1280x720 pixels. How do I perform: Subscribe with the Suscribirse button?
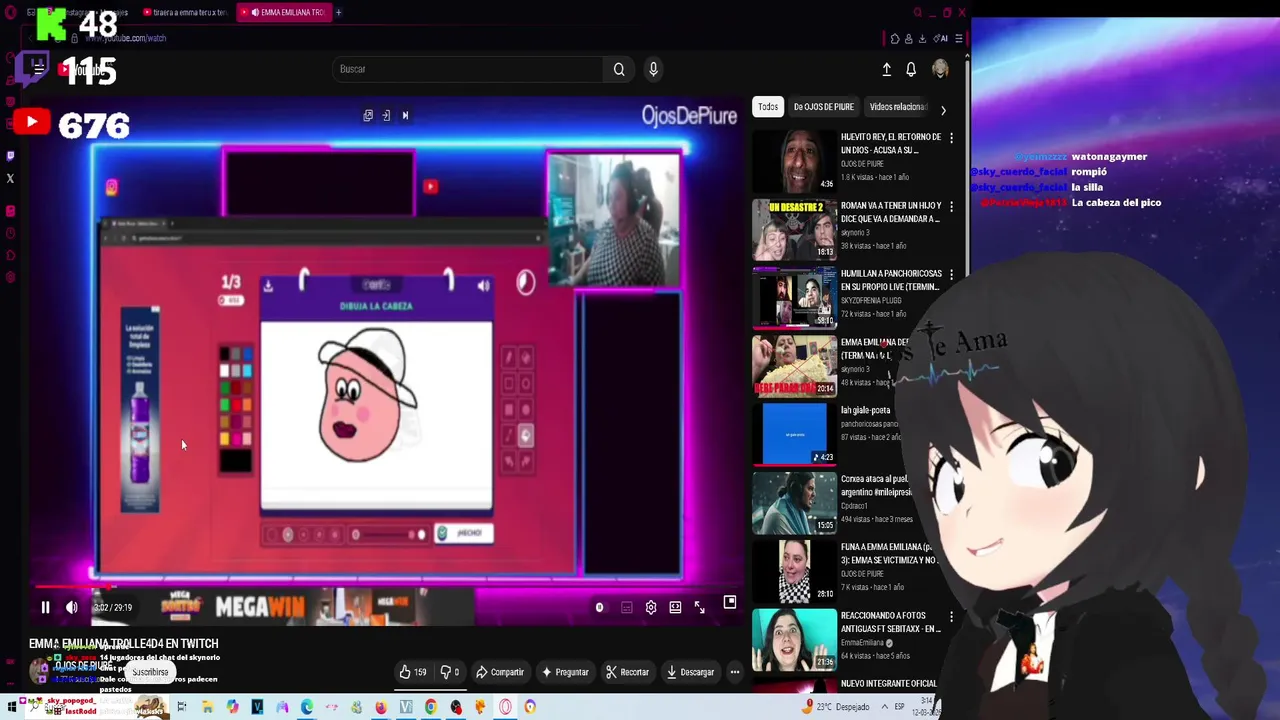150,672
